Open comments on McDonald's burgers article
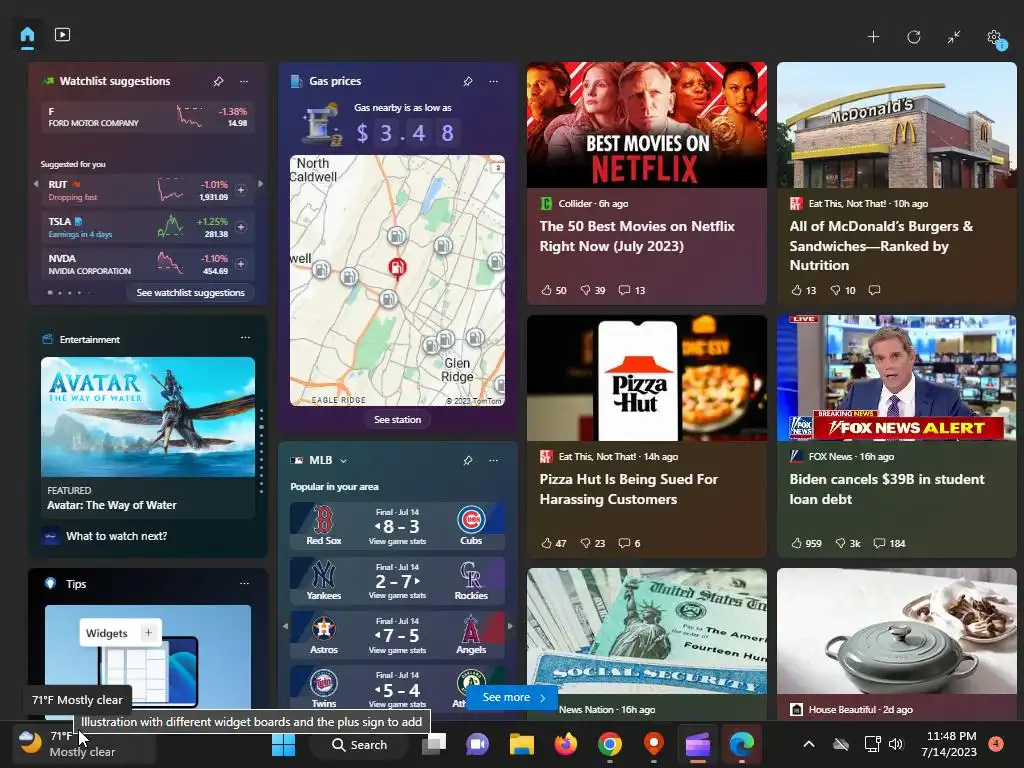This screenshot has height=768, width=1024. pos(874,290)
